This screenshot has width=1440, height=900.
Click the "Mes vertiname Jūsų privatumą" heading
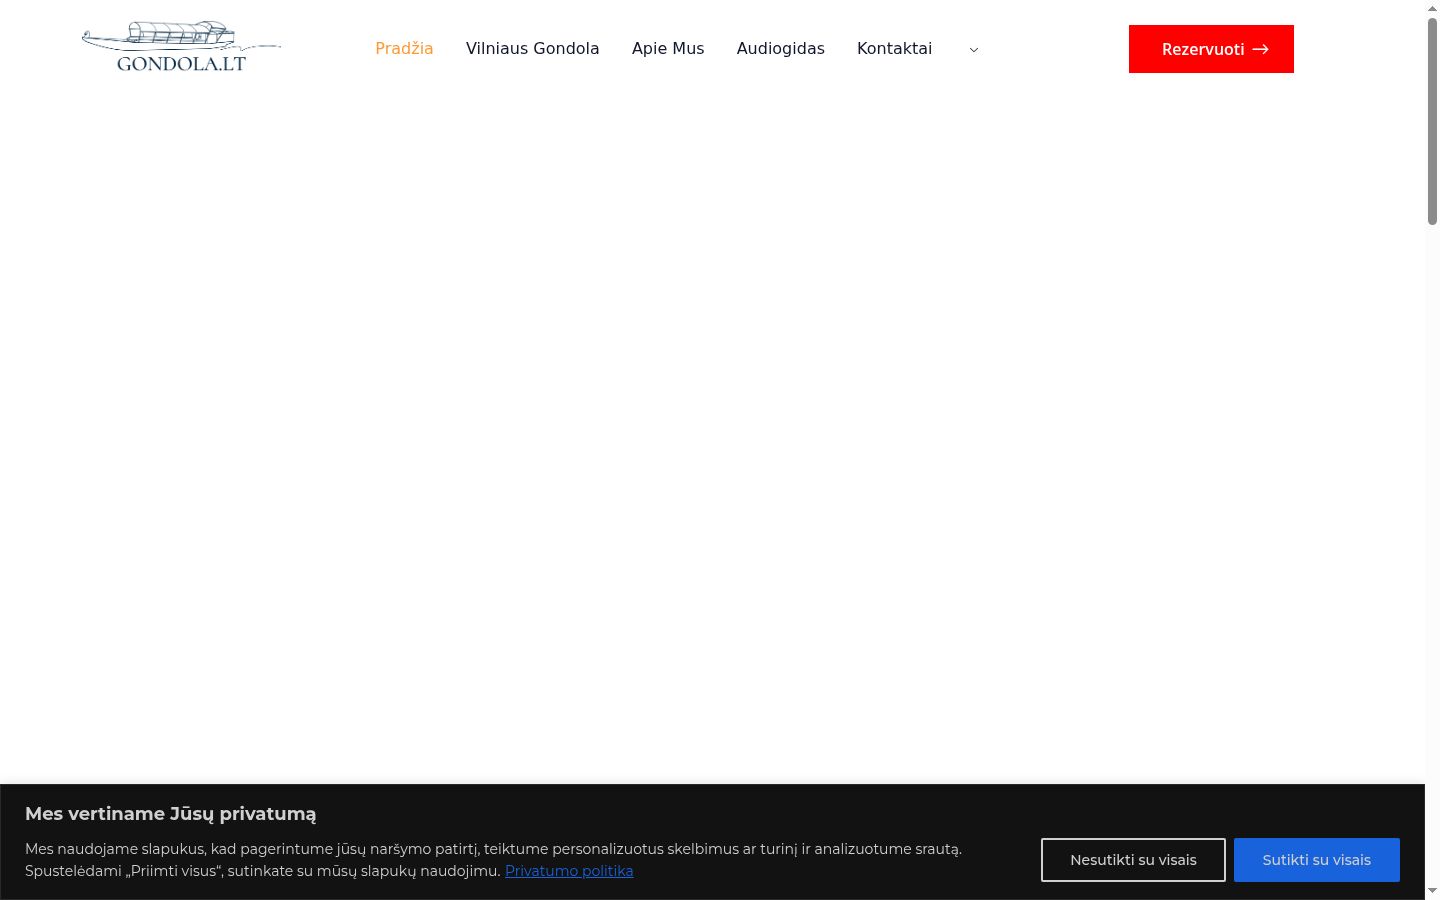pyautogui.click(x=171, y=814)
